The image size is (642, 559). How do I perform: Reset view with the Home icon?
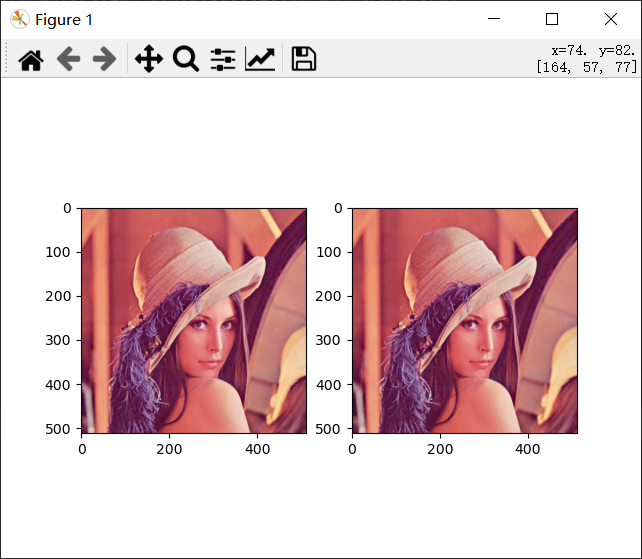tap(31, 59)
